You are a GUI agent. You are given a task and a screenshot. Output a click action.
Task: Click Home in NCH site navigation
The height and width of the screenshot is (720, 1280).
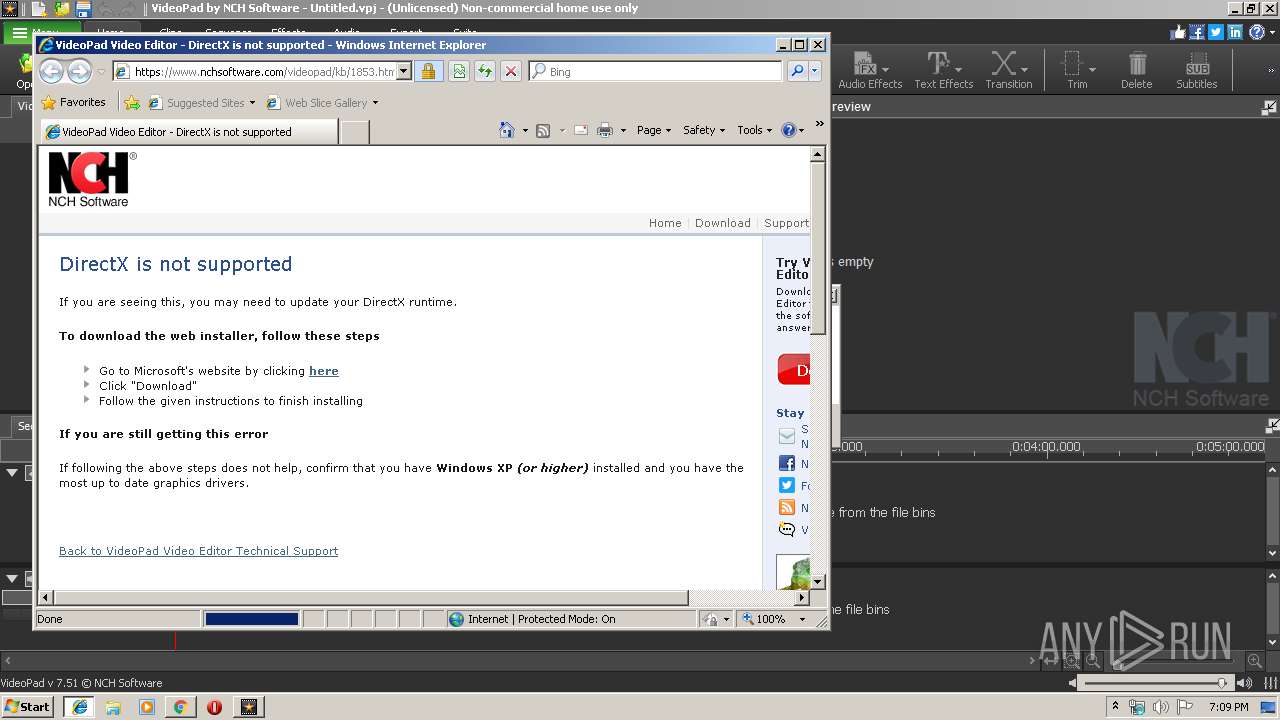tap(665, 223)
